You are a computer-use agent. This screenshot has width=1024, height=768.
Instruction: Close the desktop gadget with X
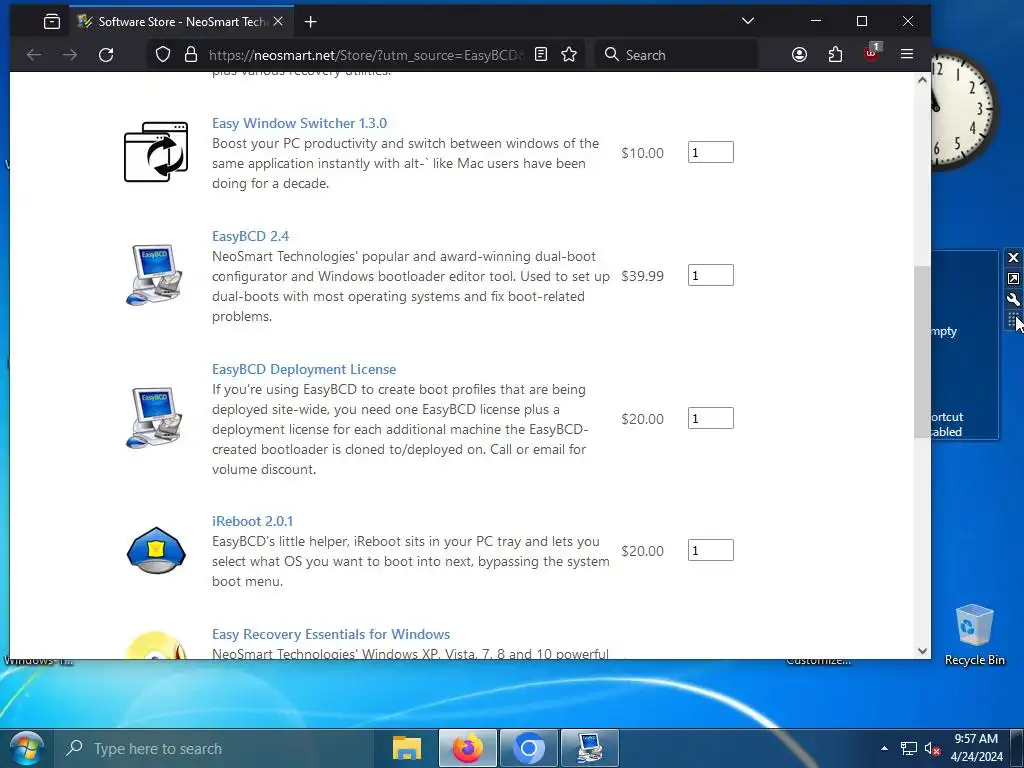coord(1013,257)
